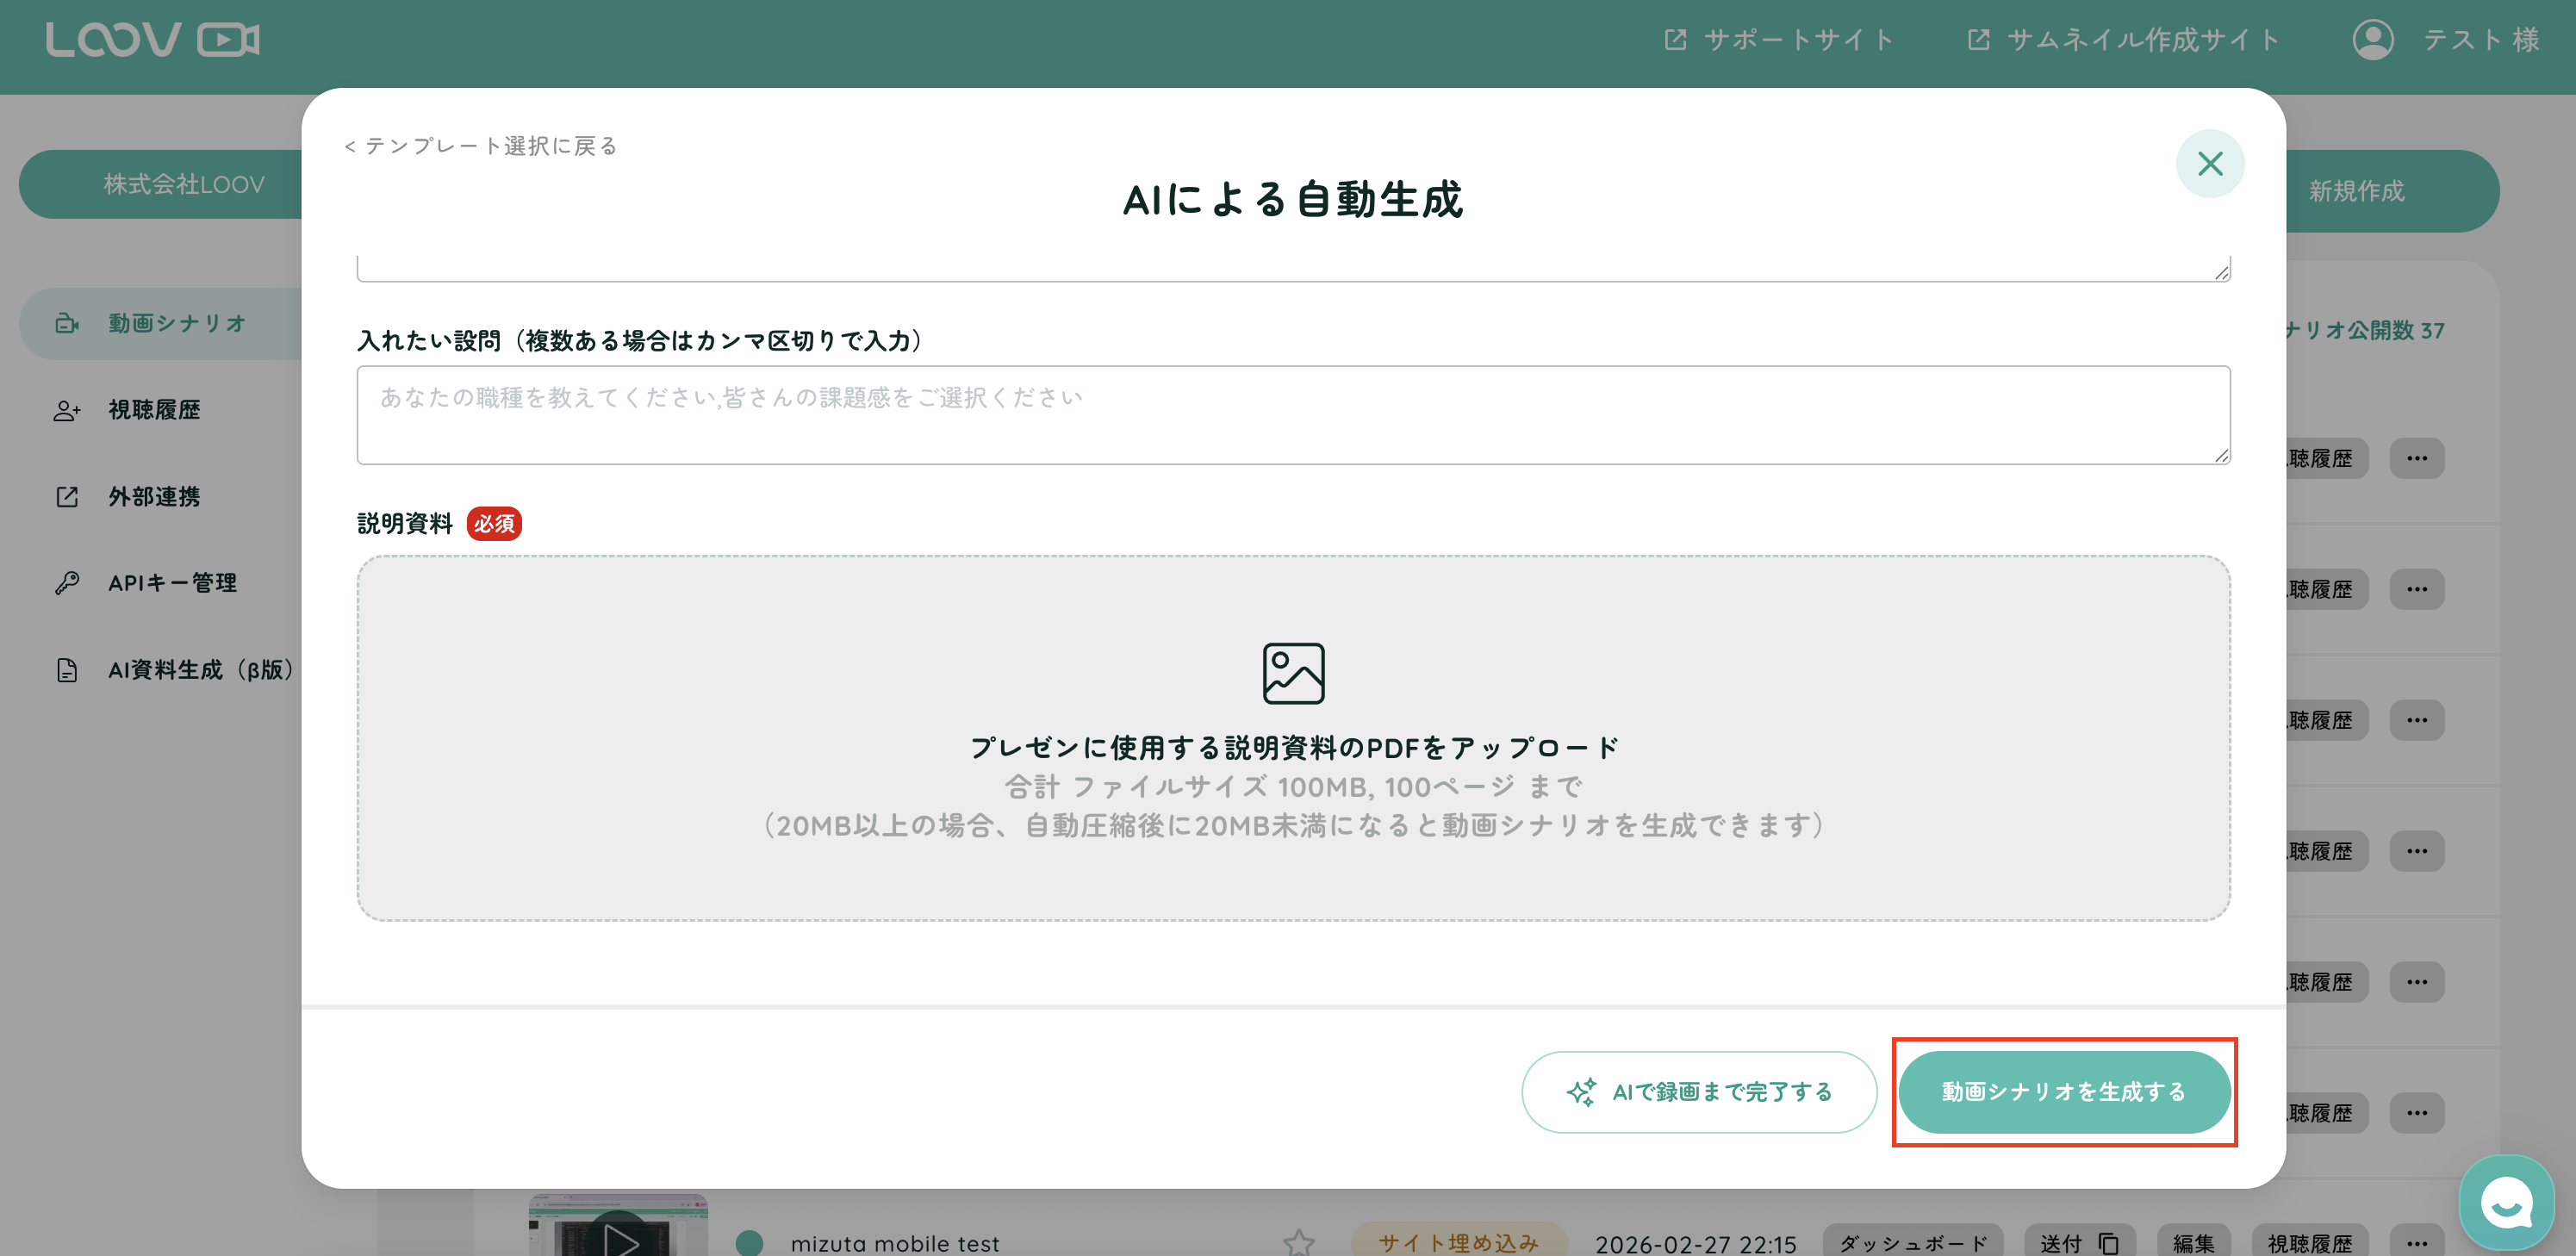
Task: Click the AI document generation page icon
Action: click(x=67, y=670)
